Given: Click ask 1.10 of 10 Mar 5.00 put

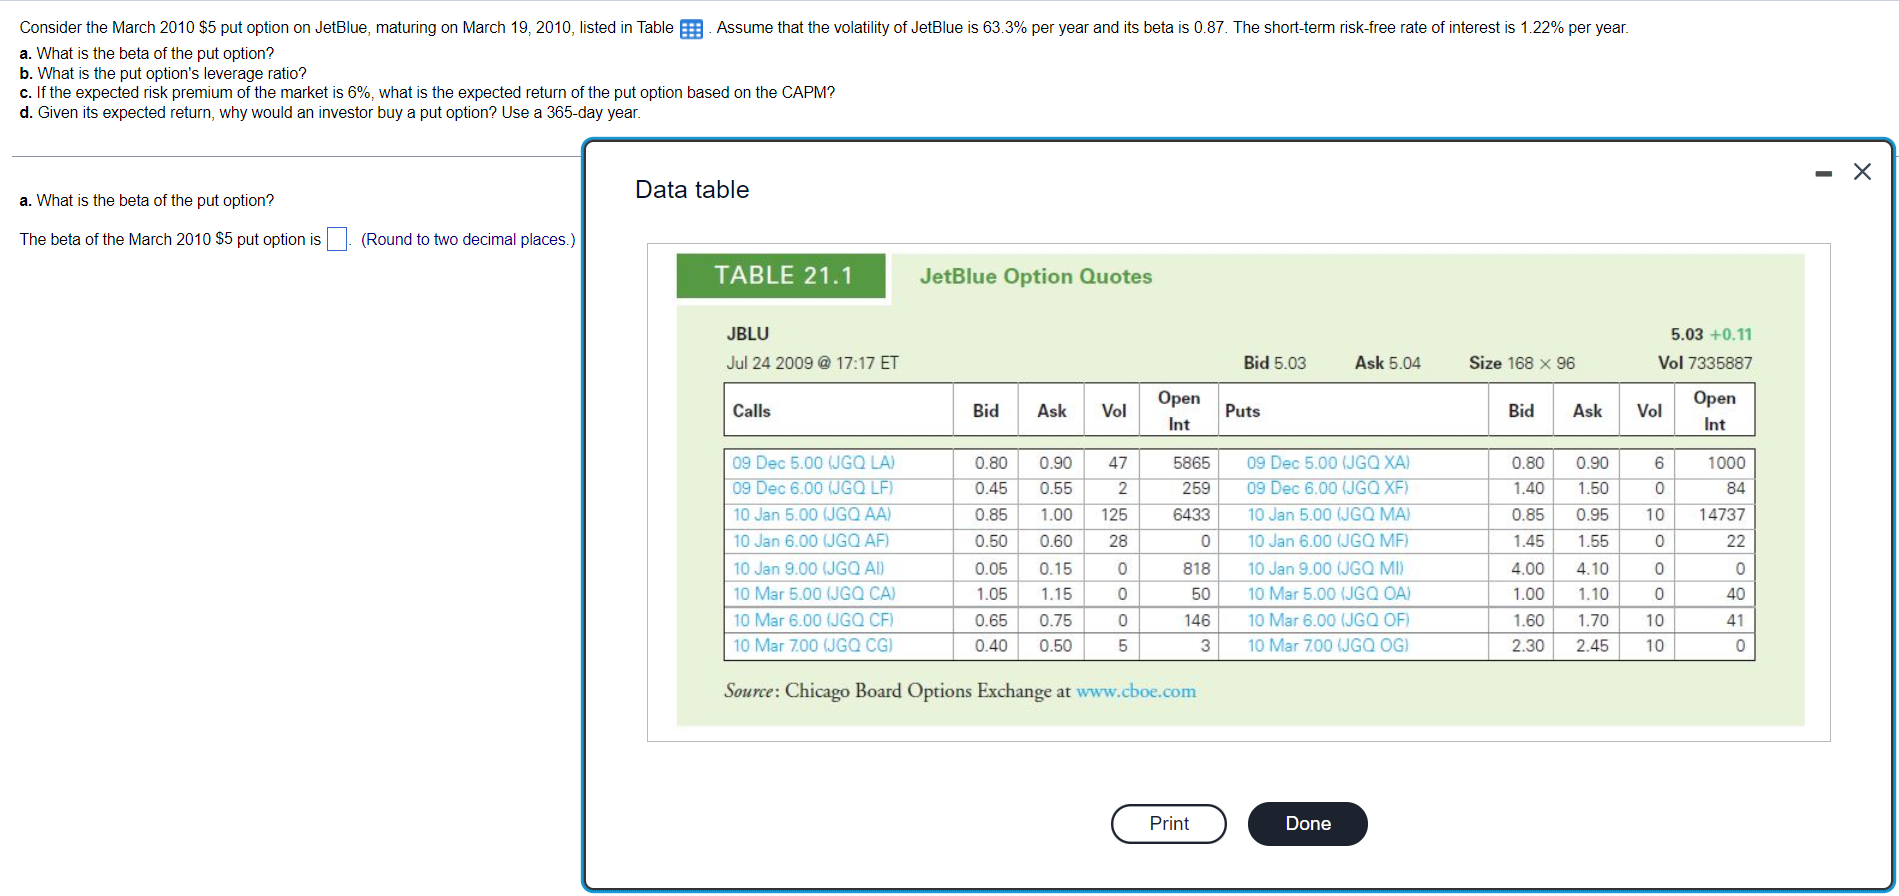Looking at the screenshot, I should click(x=1593, y=594).
